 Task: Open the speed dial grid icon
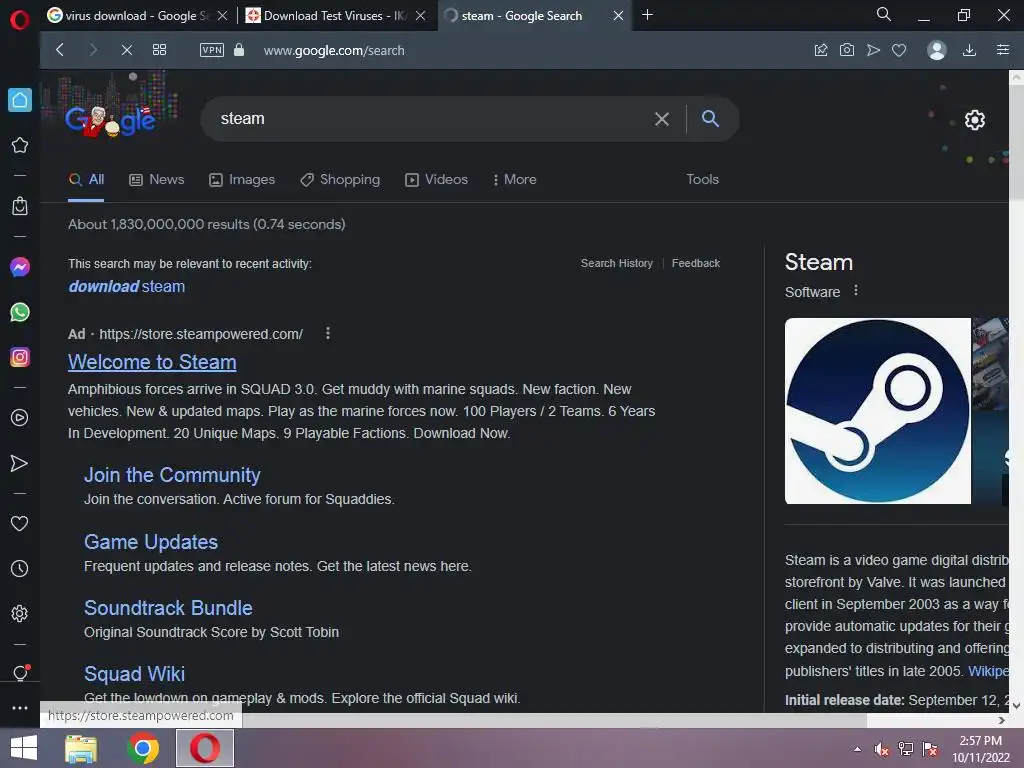159,50
